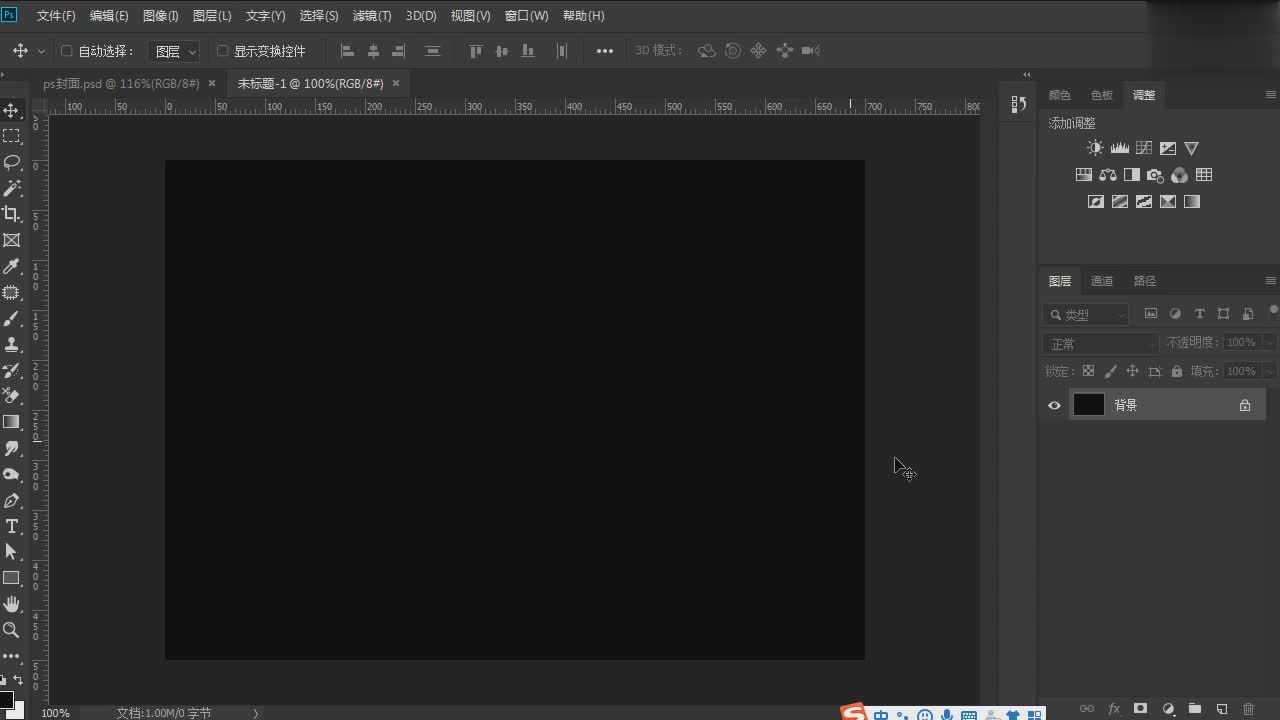Enable the 显示变换控件 checkbox
The width and height of the screenshot is (1280, 720).
pos(223,51)
